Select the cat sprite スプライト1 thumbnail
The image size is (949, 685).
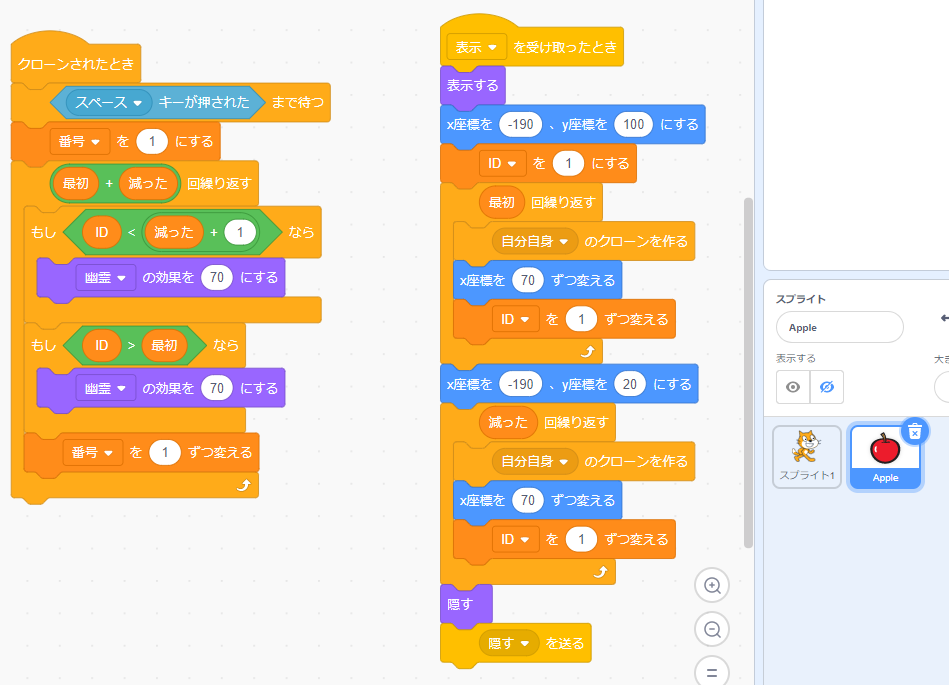pos(806,456)
